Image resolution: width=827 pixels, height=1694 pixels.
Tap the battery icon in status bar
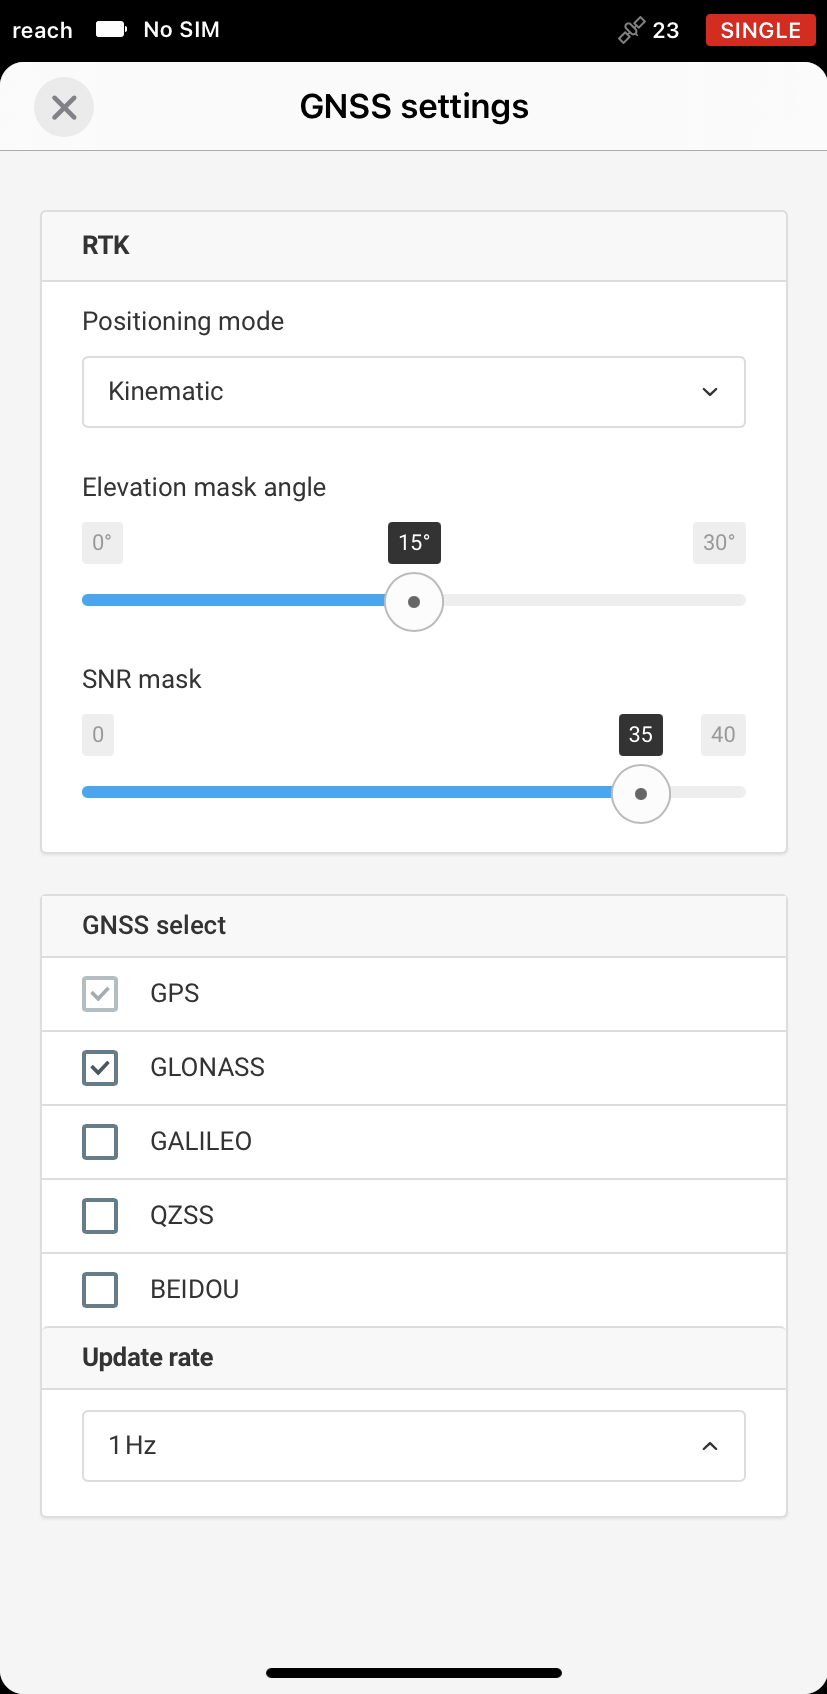tap(111, 29)
